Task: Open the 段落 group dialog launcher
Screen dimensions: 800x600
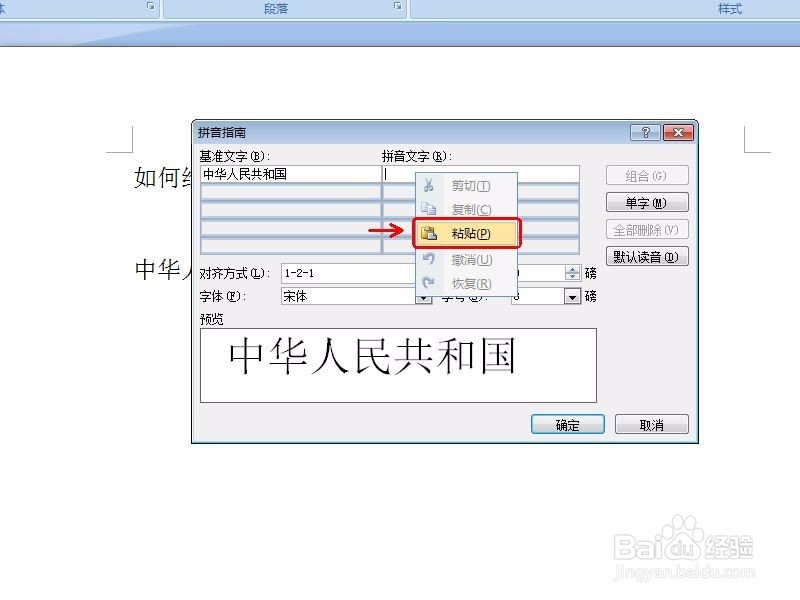Action: click(396, 7)
